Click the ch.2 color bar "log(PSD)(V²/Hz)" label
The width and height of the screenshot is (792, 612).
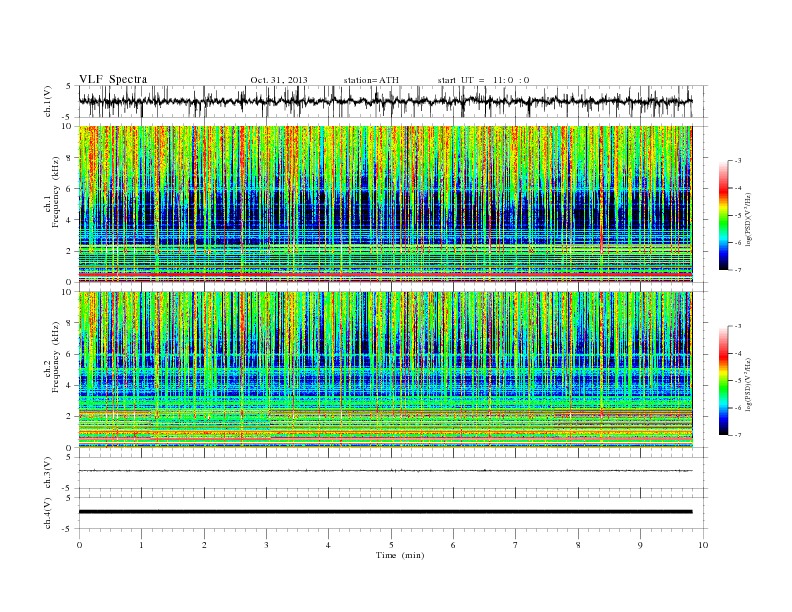[x=748, y=384]
